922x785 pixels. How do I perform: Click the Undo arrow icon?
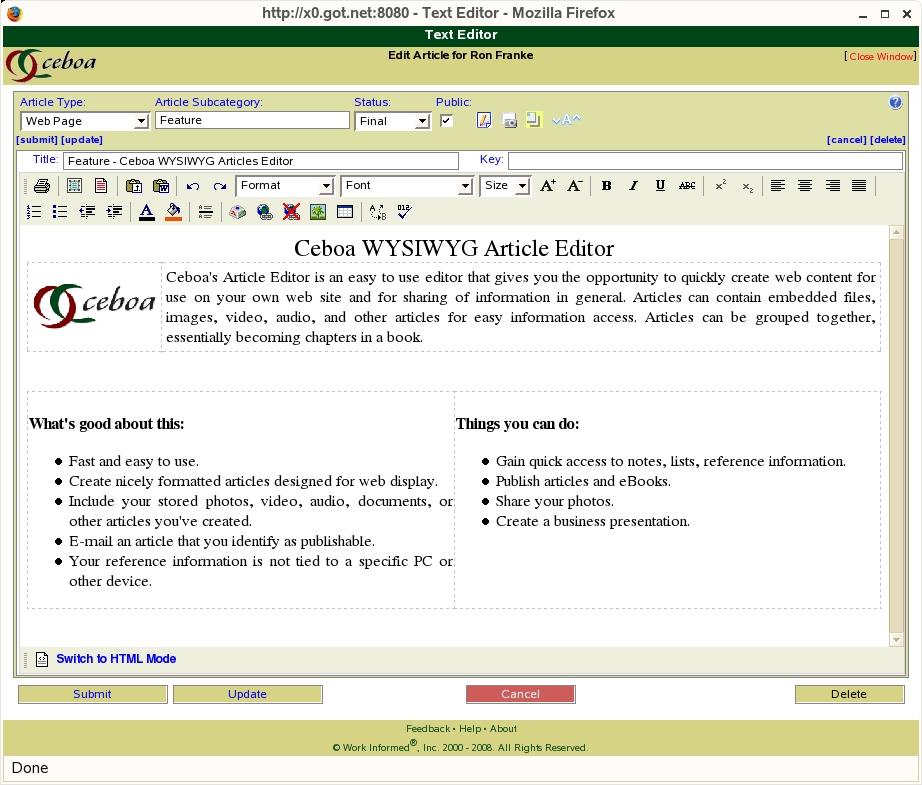[193, 186]
